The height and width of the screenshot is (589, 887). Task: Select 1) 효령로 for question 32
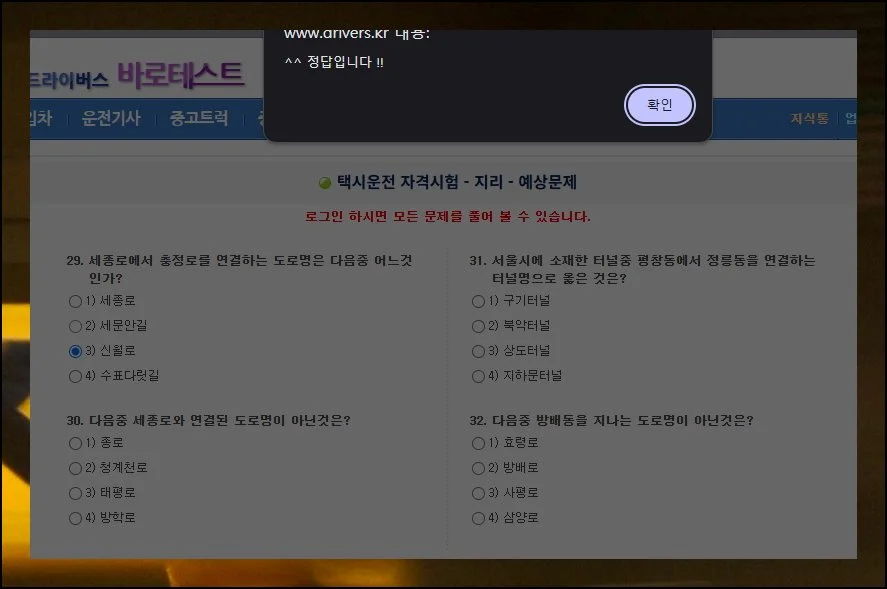(478, 443)
